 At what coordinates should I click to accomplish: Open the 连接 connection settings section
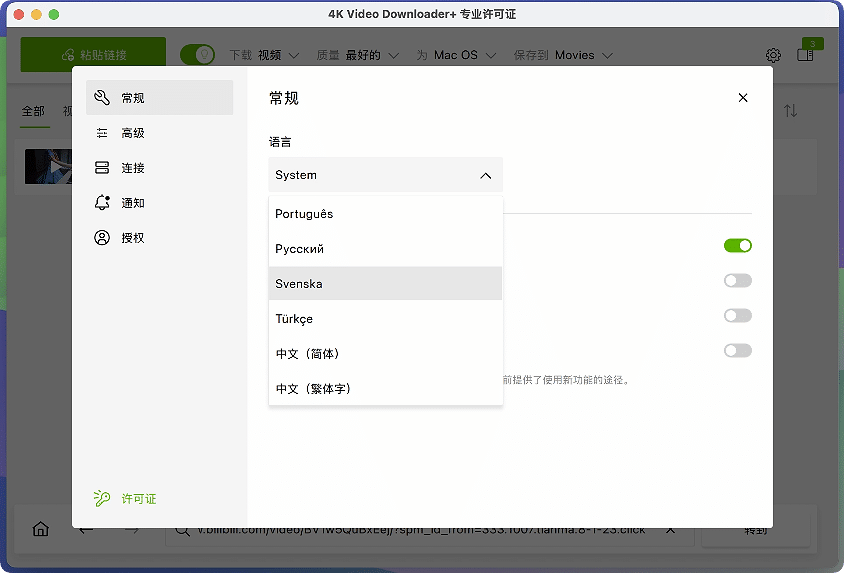click(159, 168)
